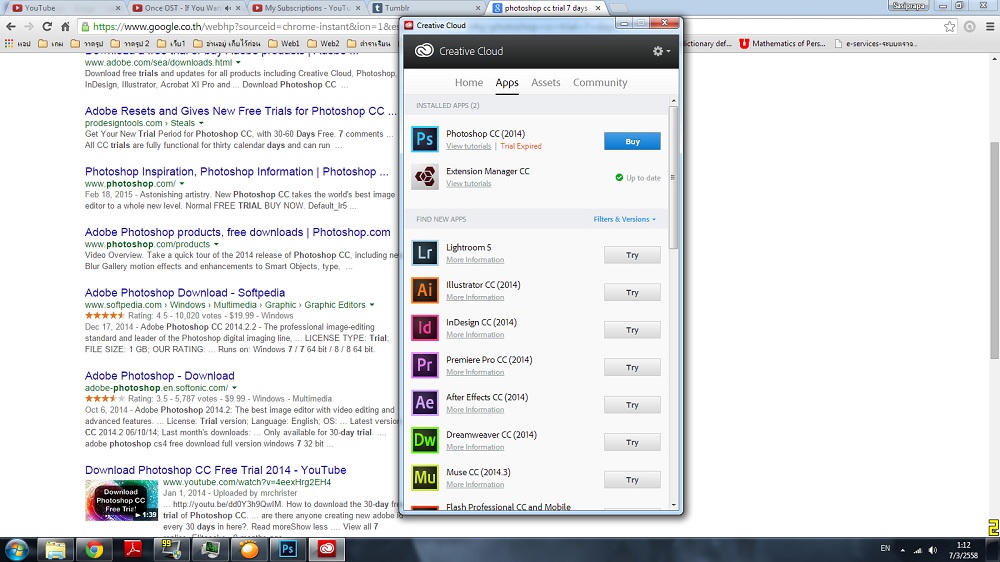Switch to the YouTube browser tab
The height and width of the screenshot is (562, 1000).
point(64,8)
